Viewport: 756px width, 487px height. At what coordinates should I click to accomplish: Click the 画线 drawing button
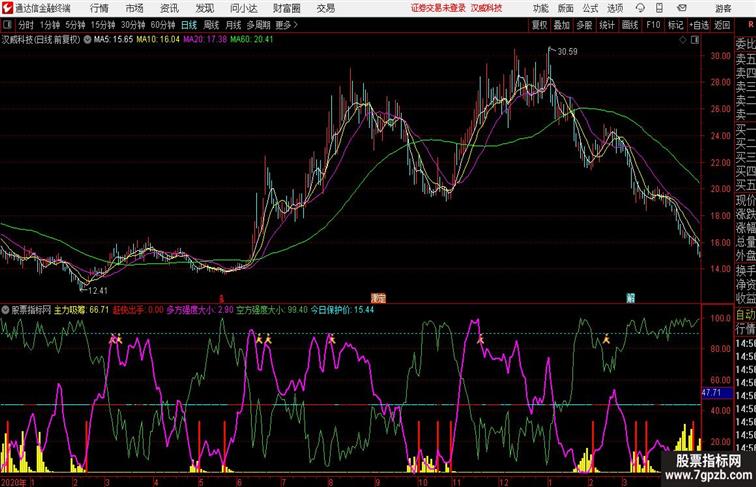tap(630, 25)
